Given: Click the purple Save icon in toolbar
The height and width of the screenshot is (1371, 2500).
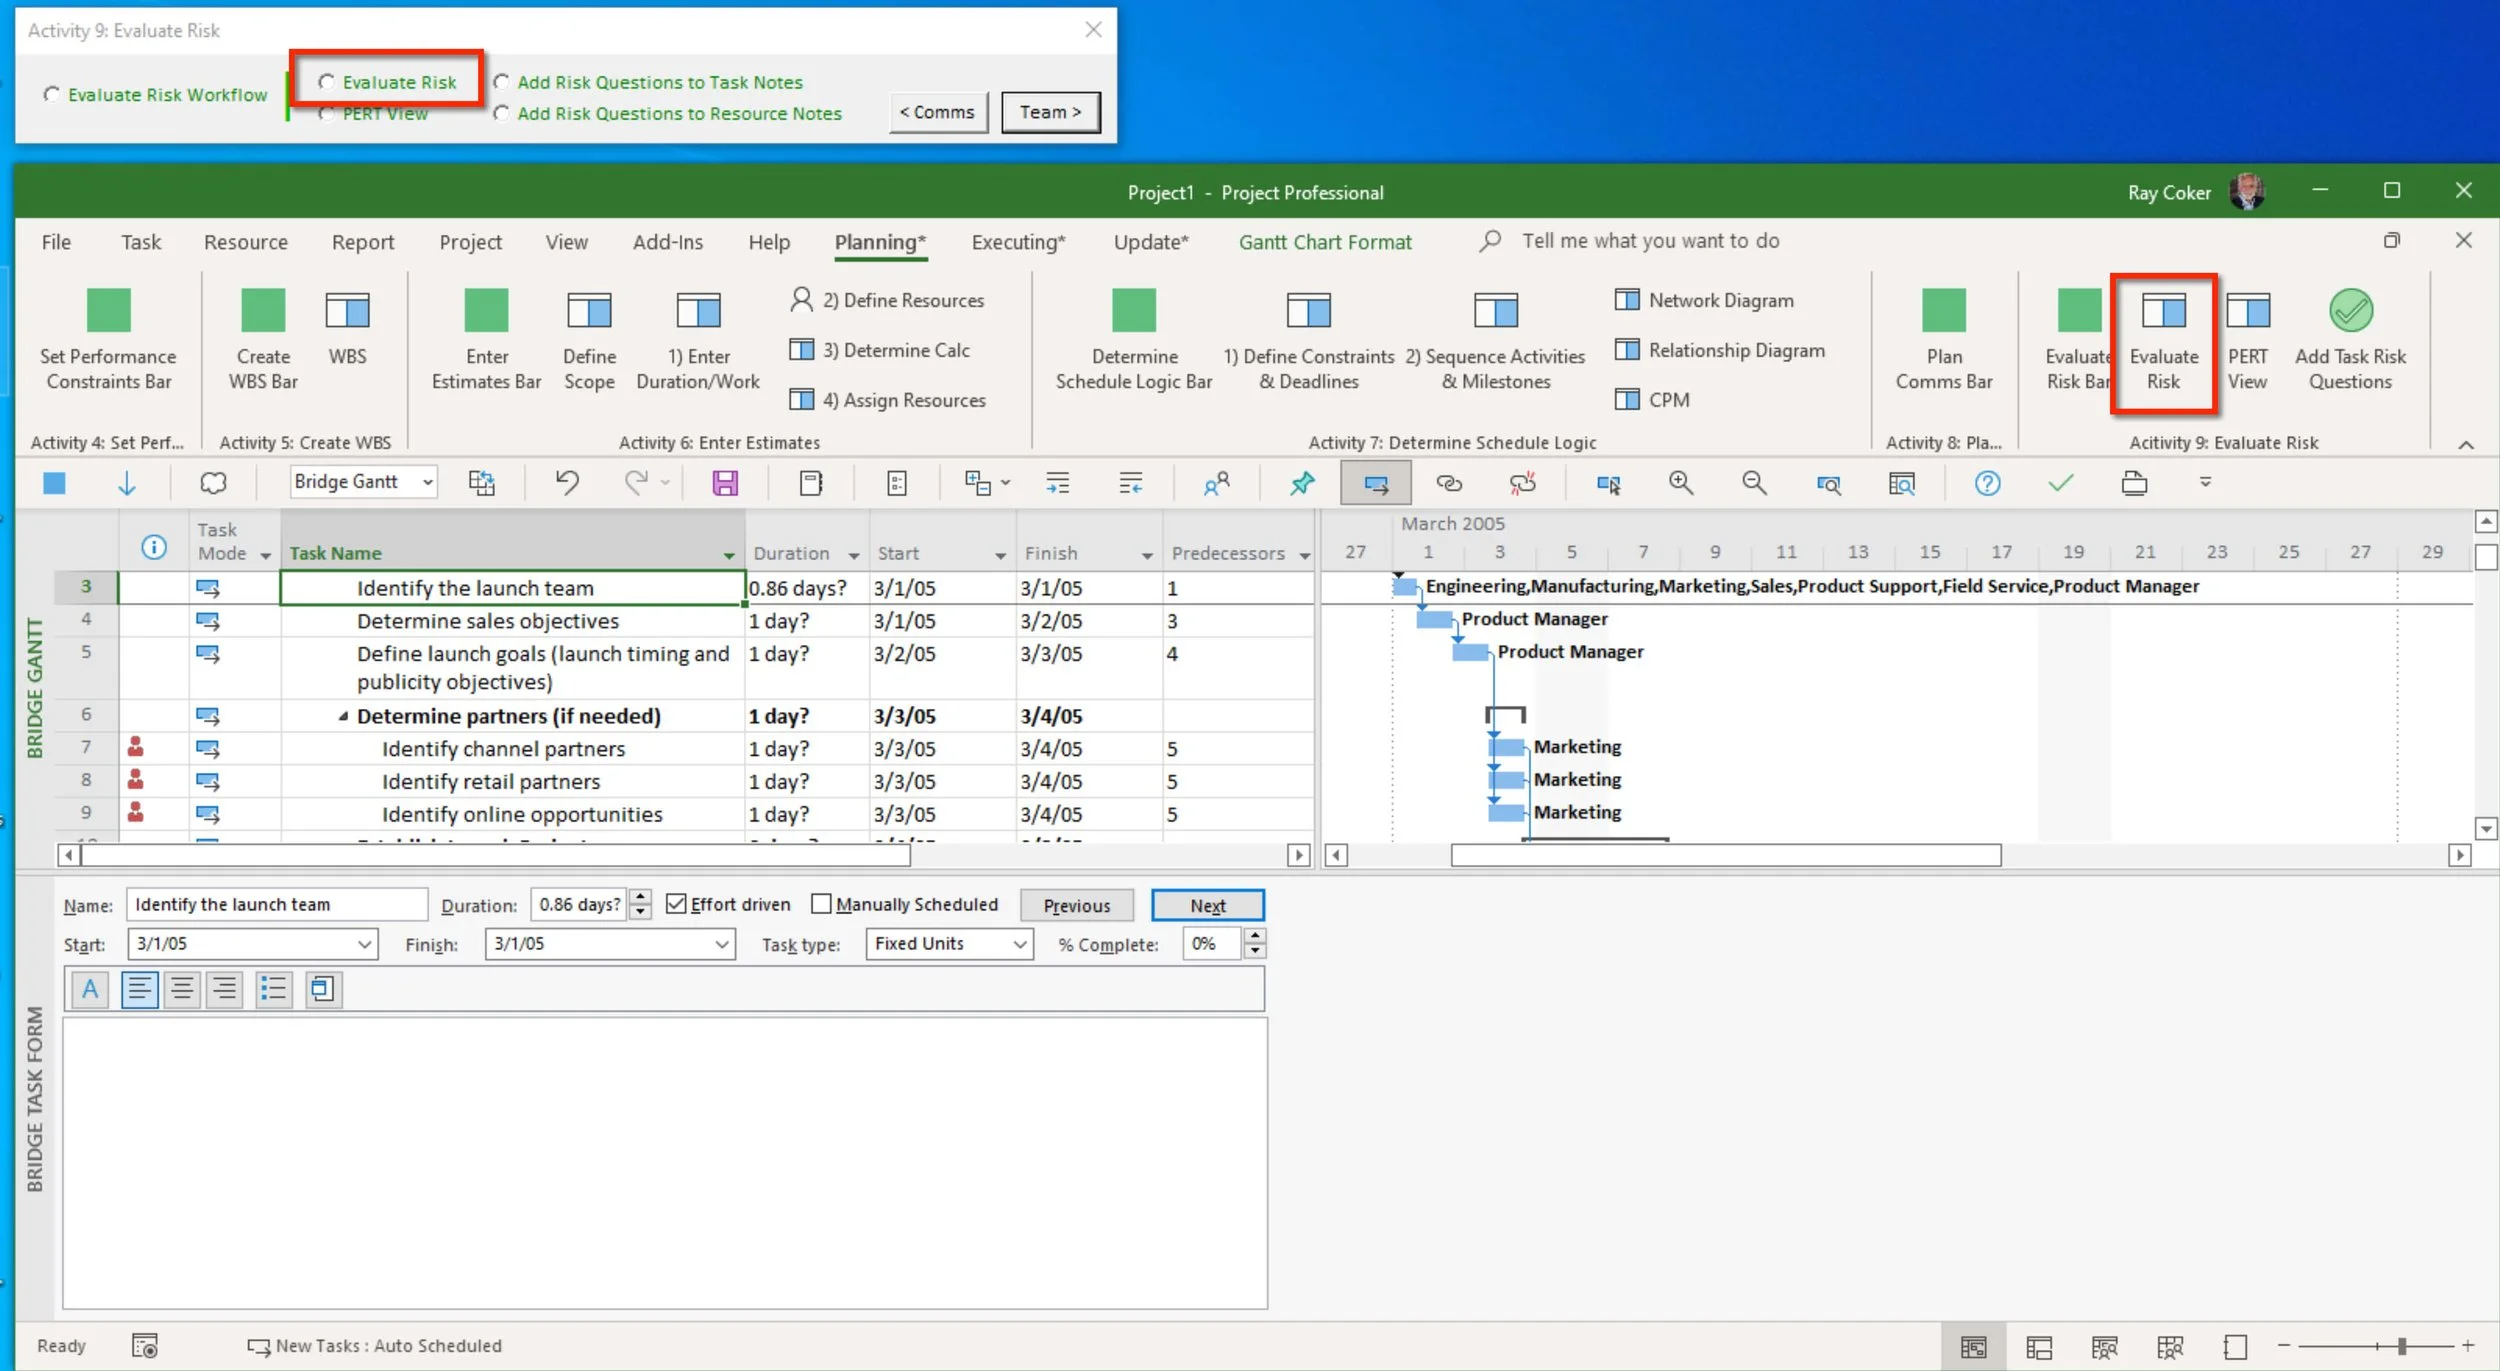Looking at the screenshot, I should [725, 484].
